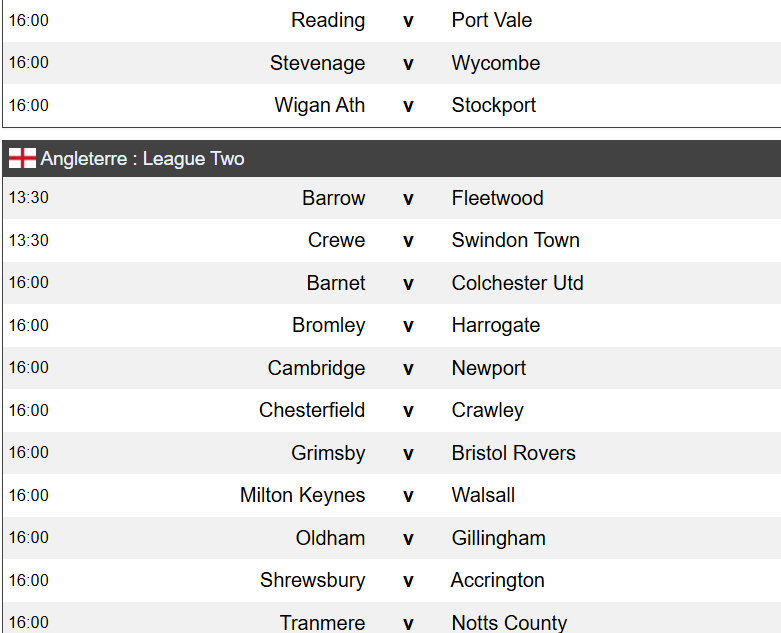The width and height of the screenshot is (781, 633).
Task: Select the Cambridge team name
Action: (x=316, y=368)
